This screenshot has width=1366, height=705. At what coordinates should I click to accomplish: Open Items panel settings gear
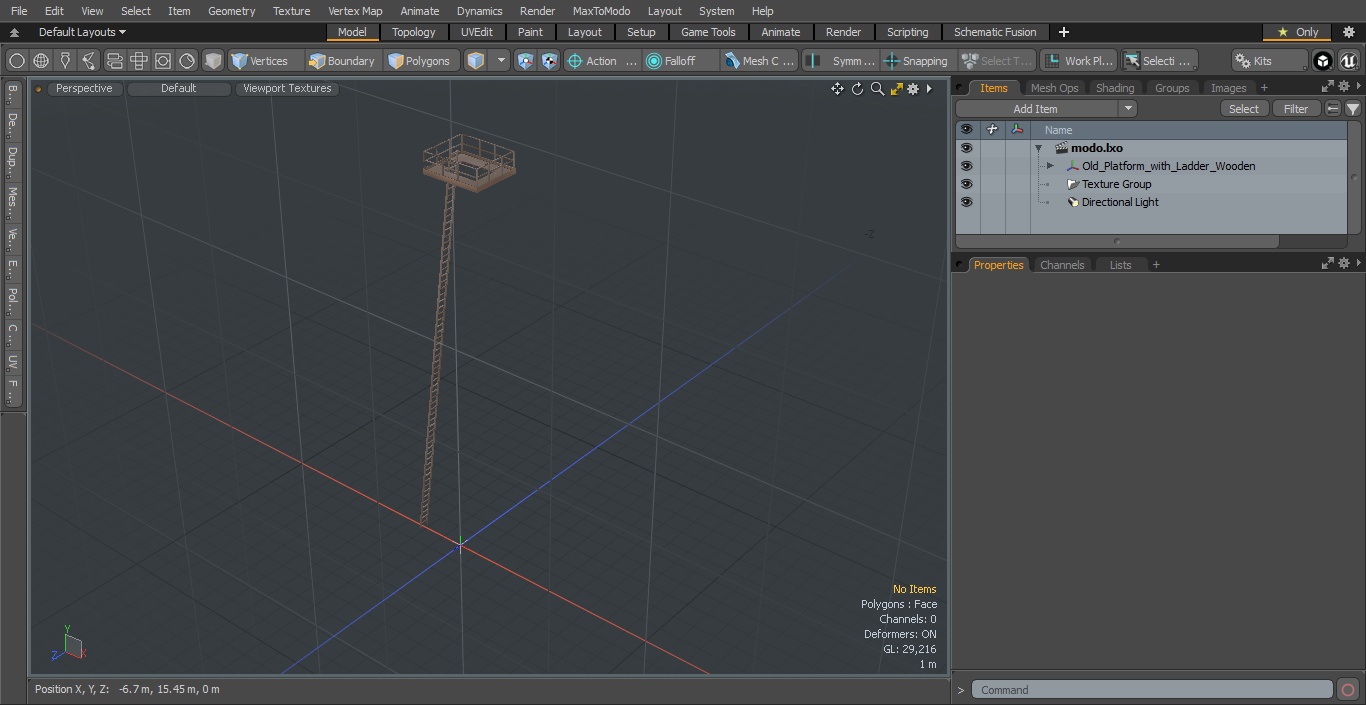[x=1344, y=88]
